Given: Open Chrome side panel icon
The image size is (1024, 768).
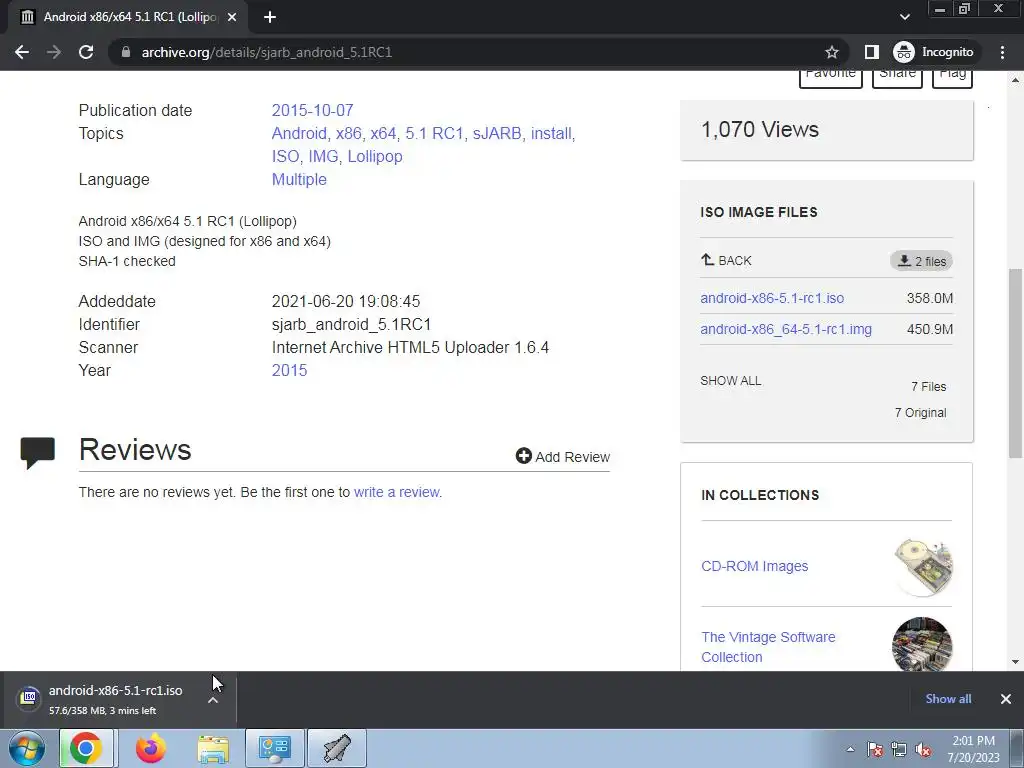Looking at the screenshot, I should [x=871, y=52].
